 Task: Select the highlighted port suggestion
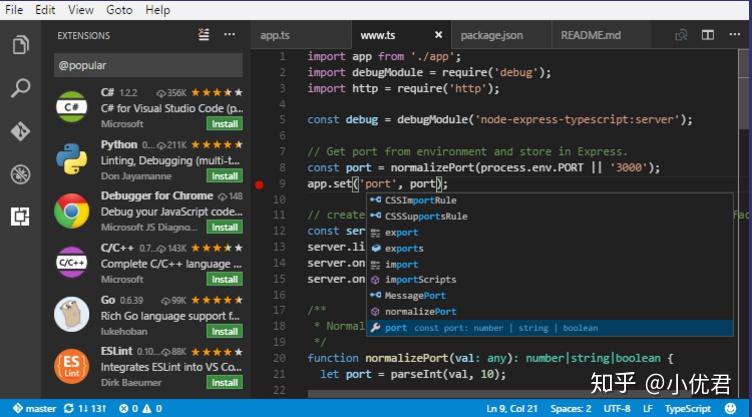click(x=550, y=328)
